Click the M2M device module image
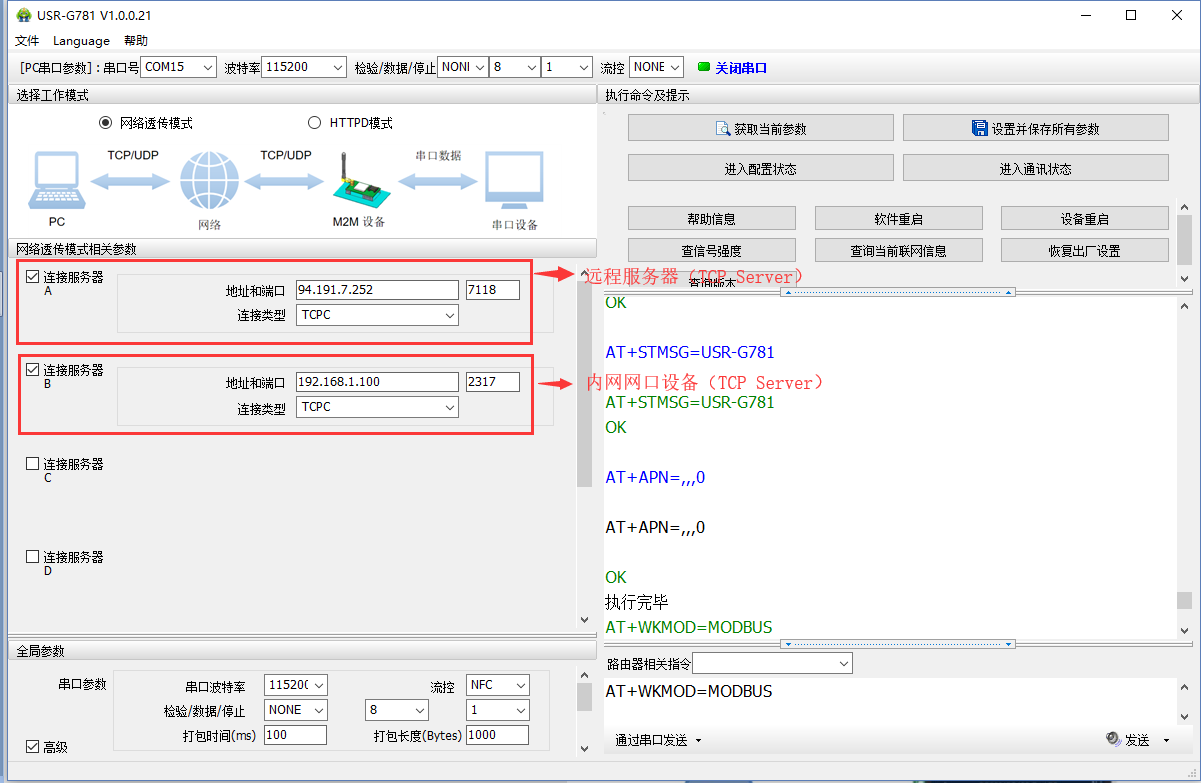This screenshot has width=1201, height=783. click(x=358, y=183)
